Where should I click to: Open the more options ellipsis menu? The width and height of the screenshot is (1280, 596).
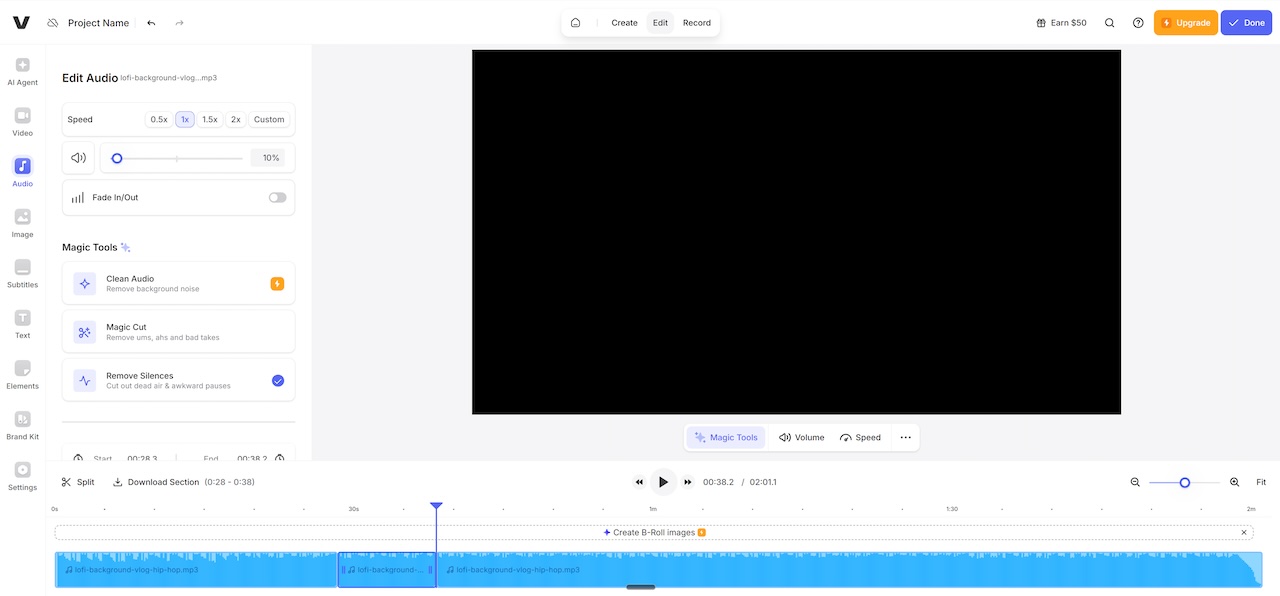tap(905, 437)
